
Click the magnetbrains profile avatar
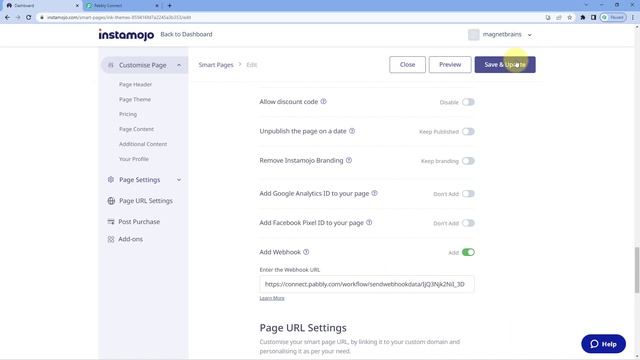473,35
